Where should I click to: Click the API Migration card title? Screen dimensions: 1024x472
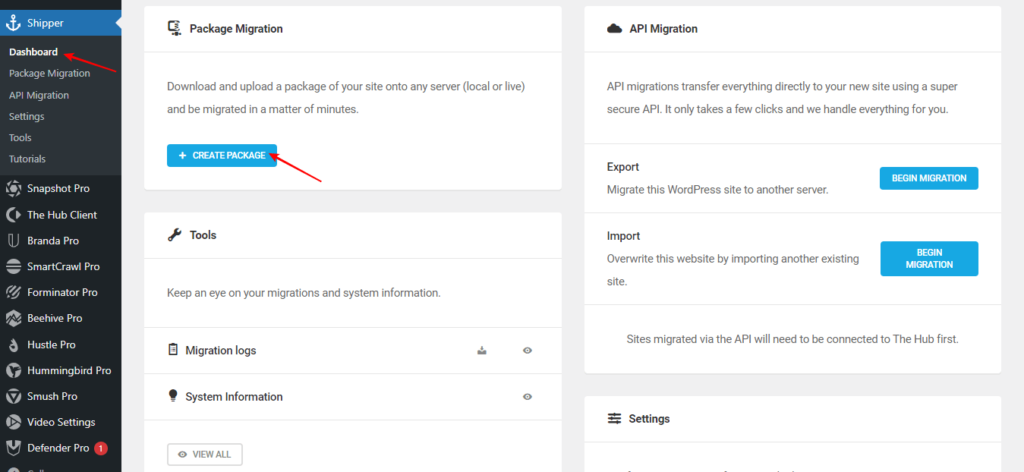tap(664, 29)
